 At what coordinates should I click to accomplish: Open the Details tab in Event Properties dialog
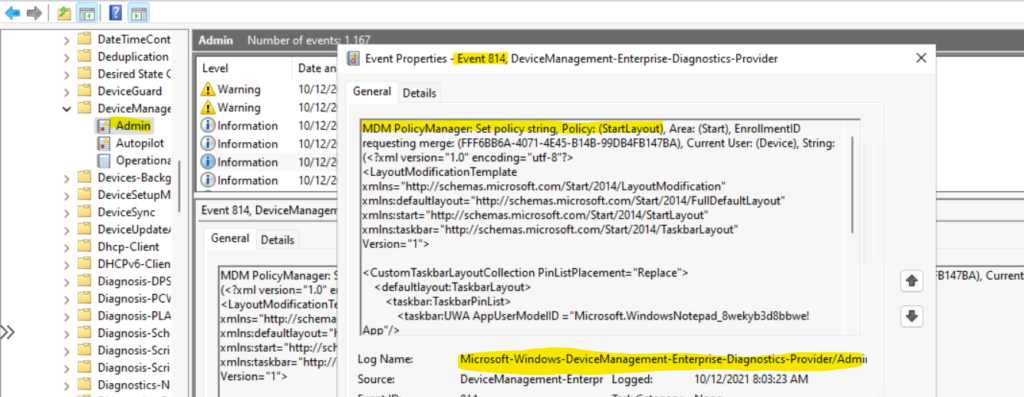point(419,93)
